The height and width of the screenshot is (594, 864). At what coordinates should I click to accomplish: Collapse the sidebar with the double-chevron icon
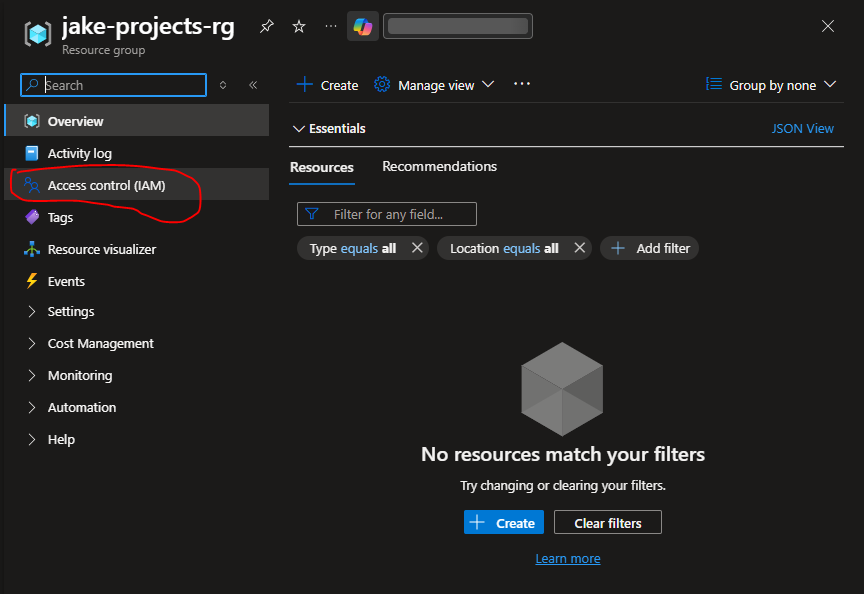[253, 85]
